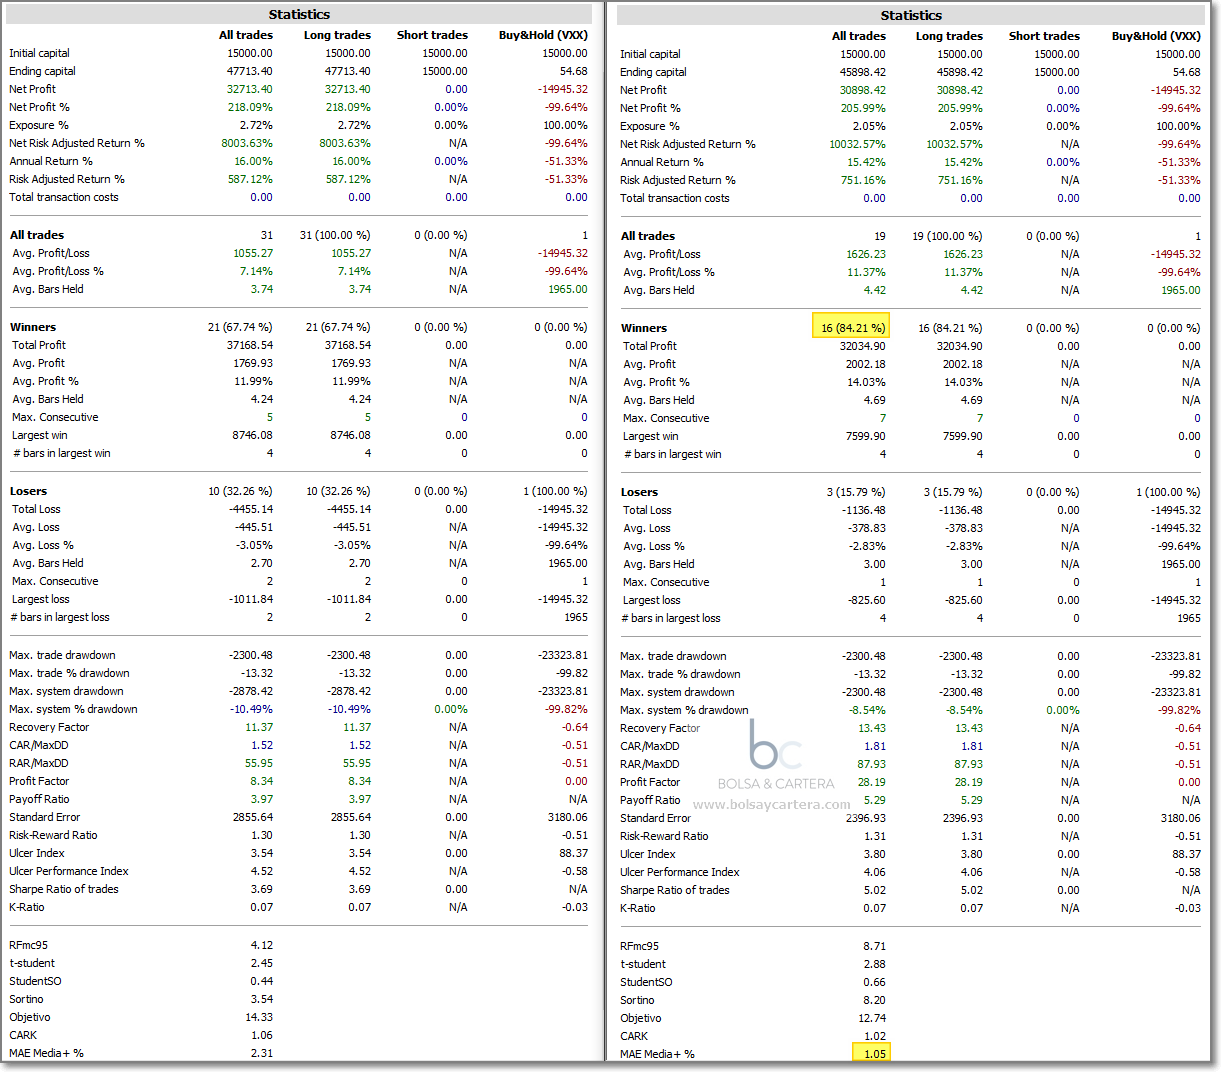Screen dimensions: 1221x1072
Task: Click right panel Buy&Hold Standard Error 3180.06
Action: [1181, 818]
